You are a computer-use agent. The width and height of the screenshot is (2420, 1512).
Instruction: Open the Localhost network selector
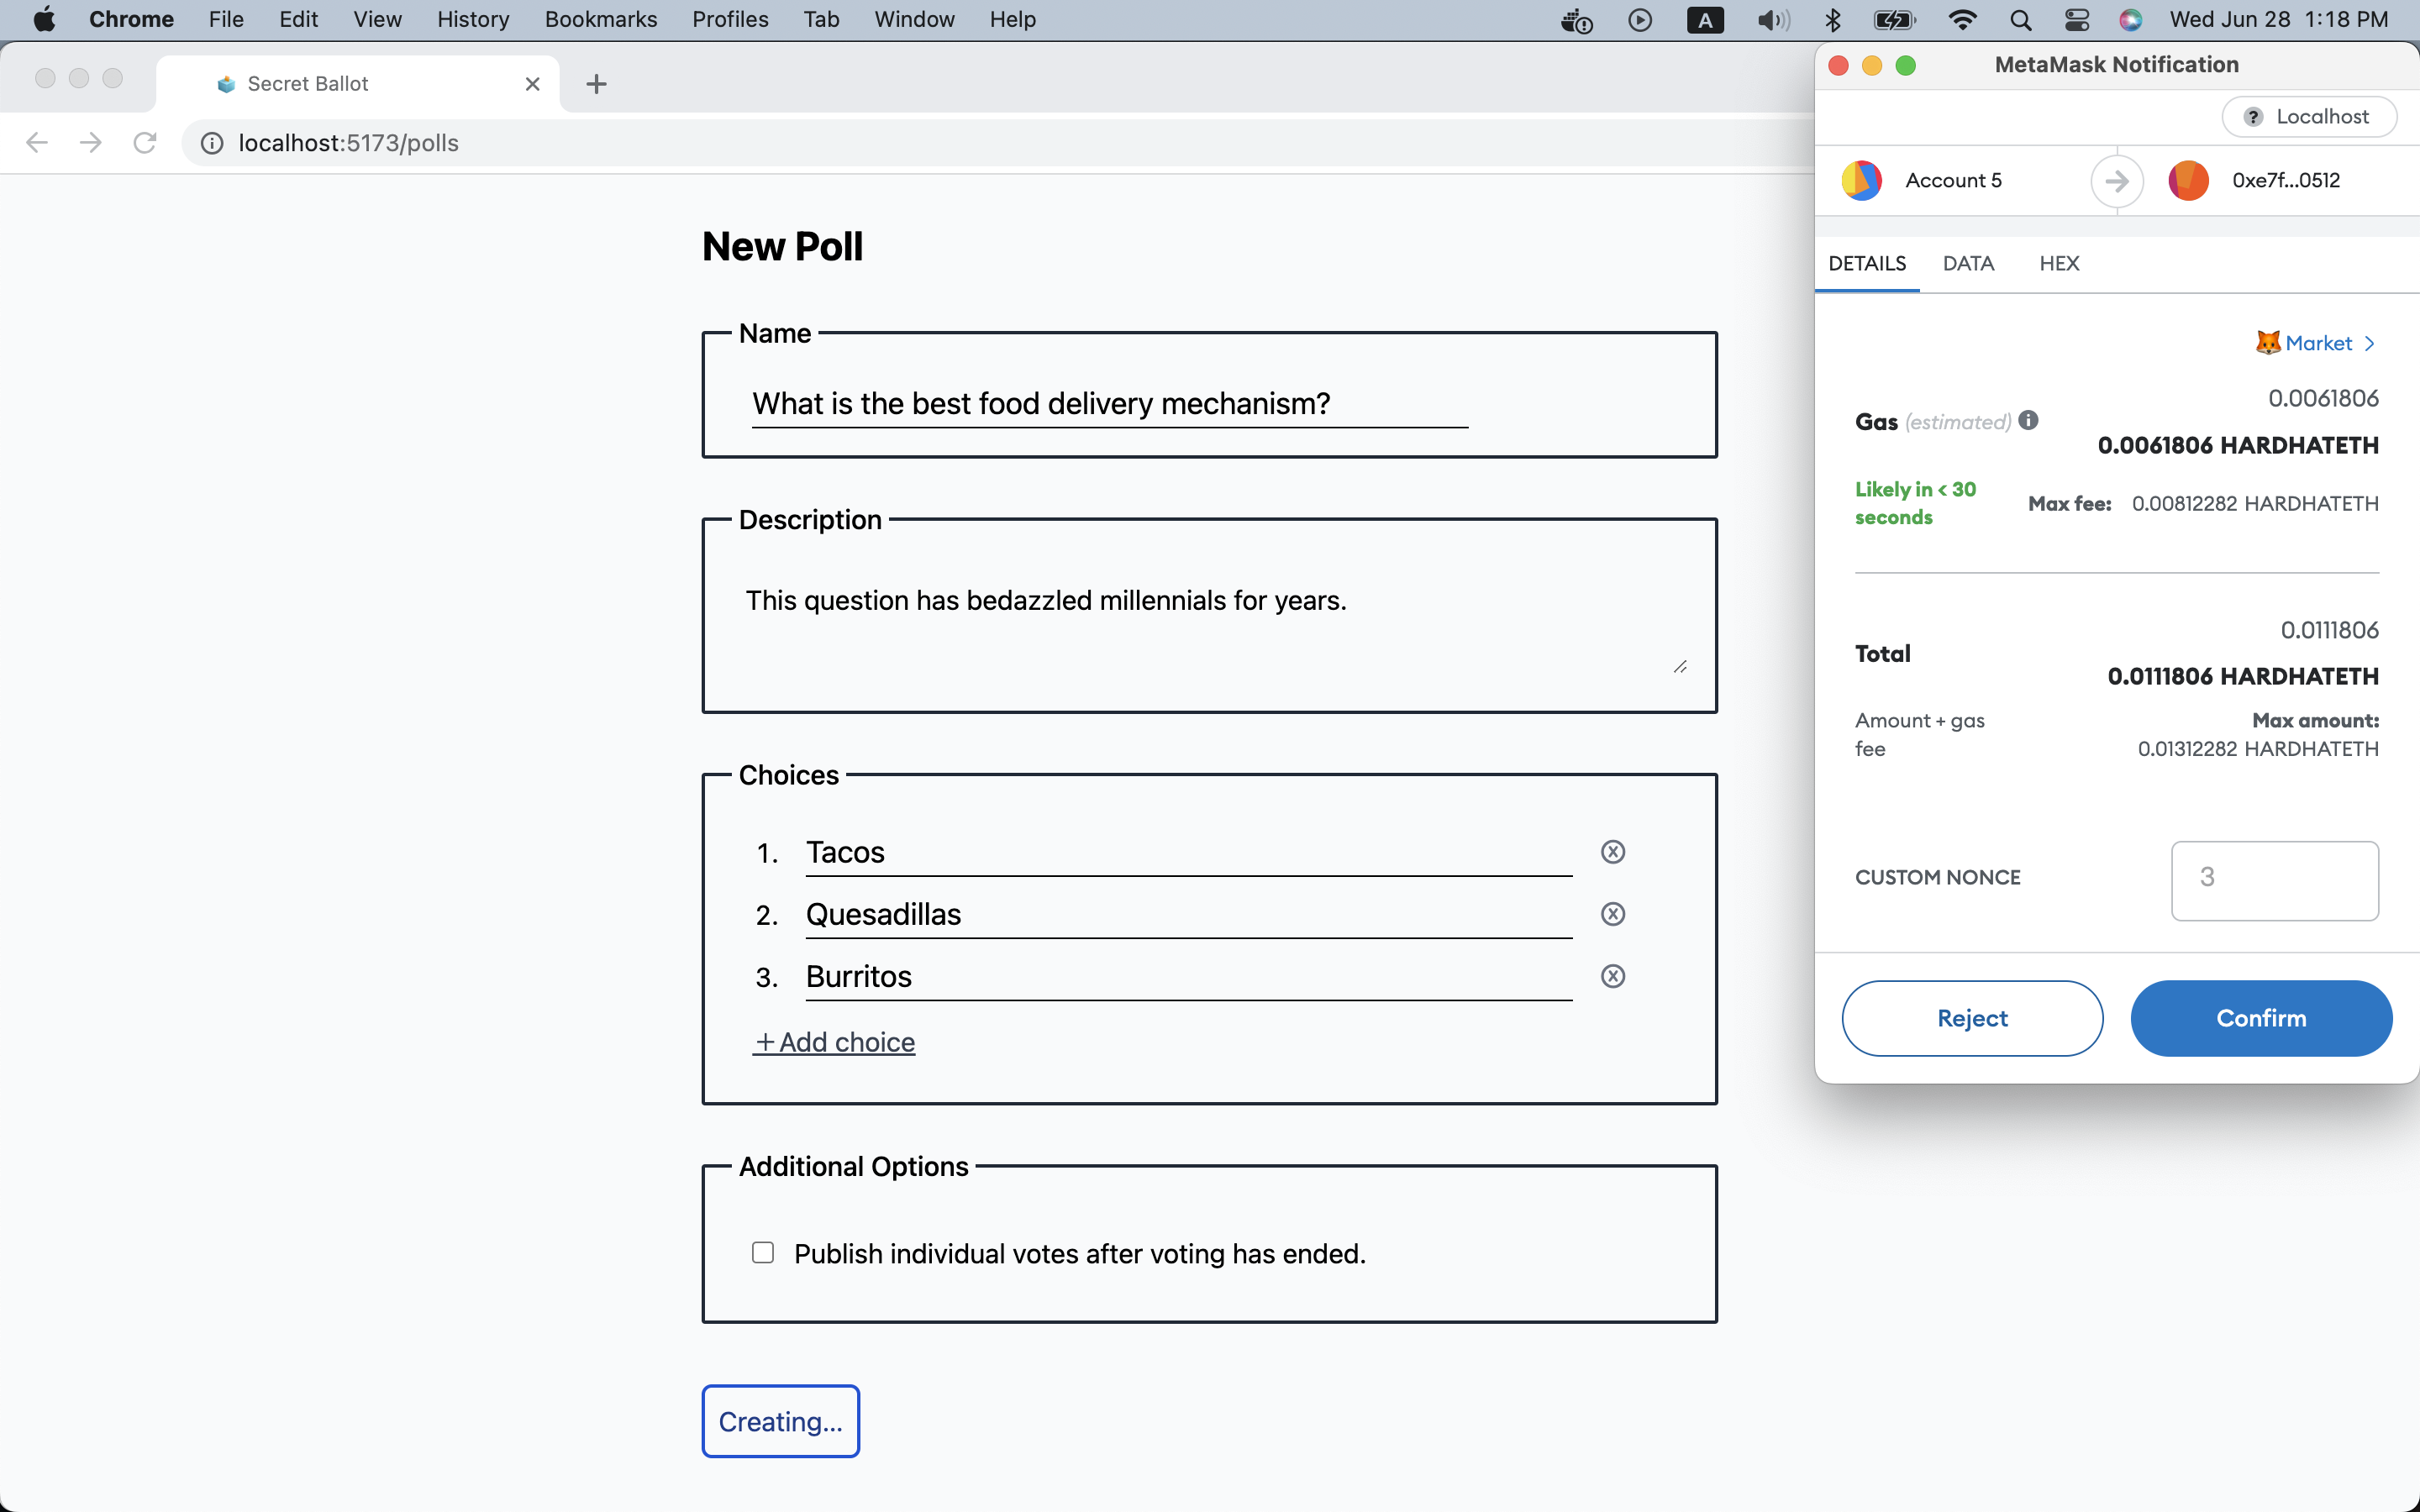(2308, 117)
